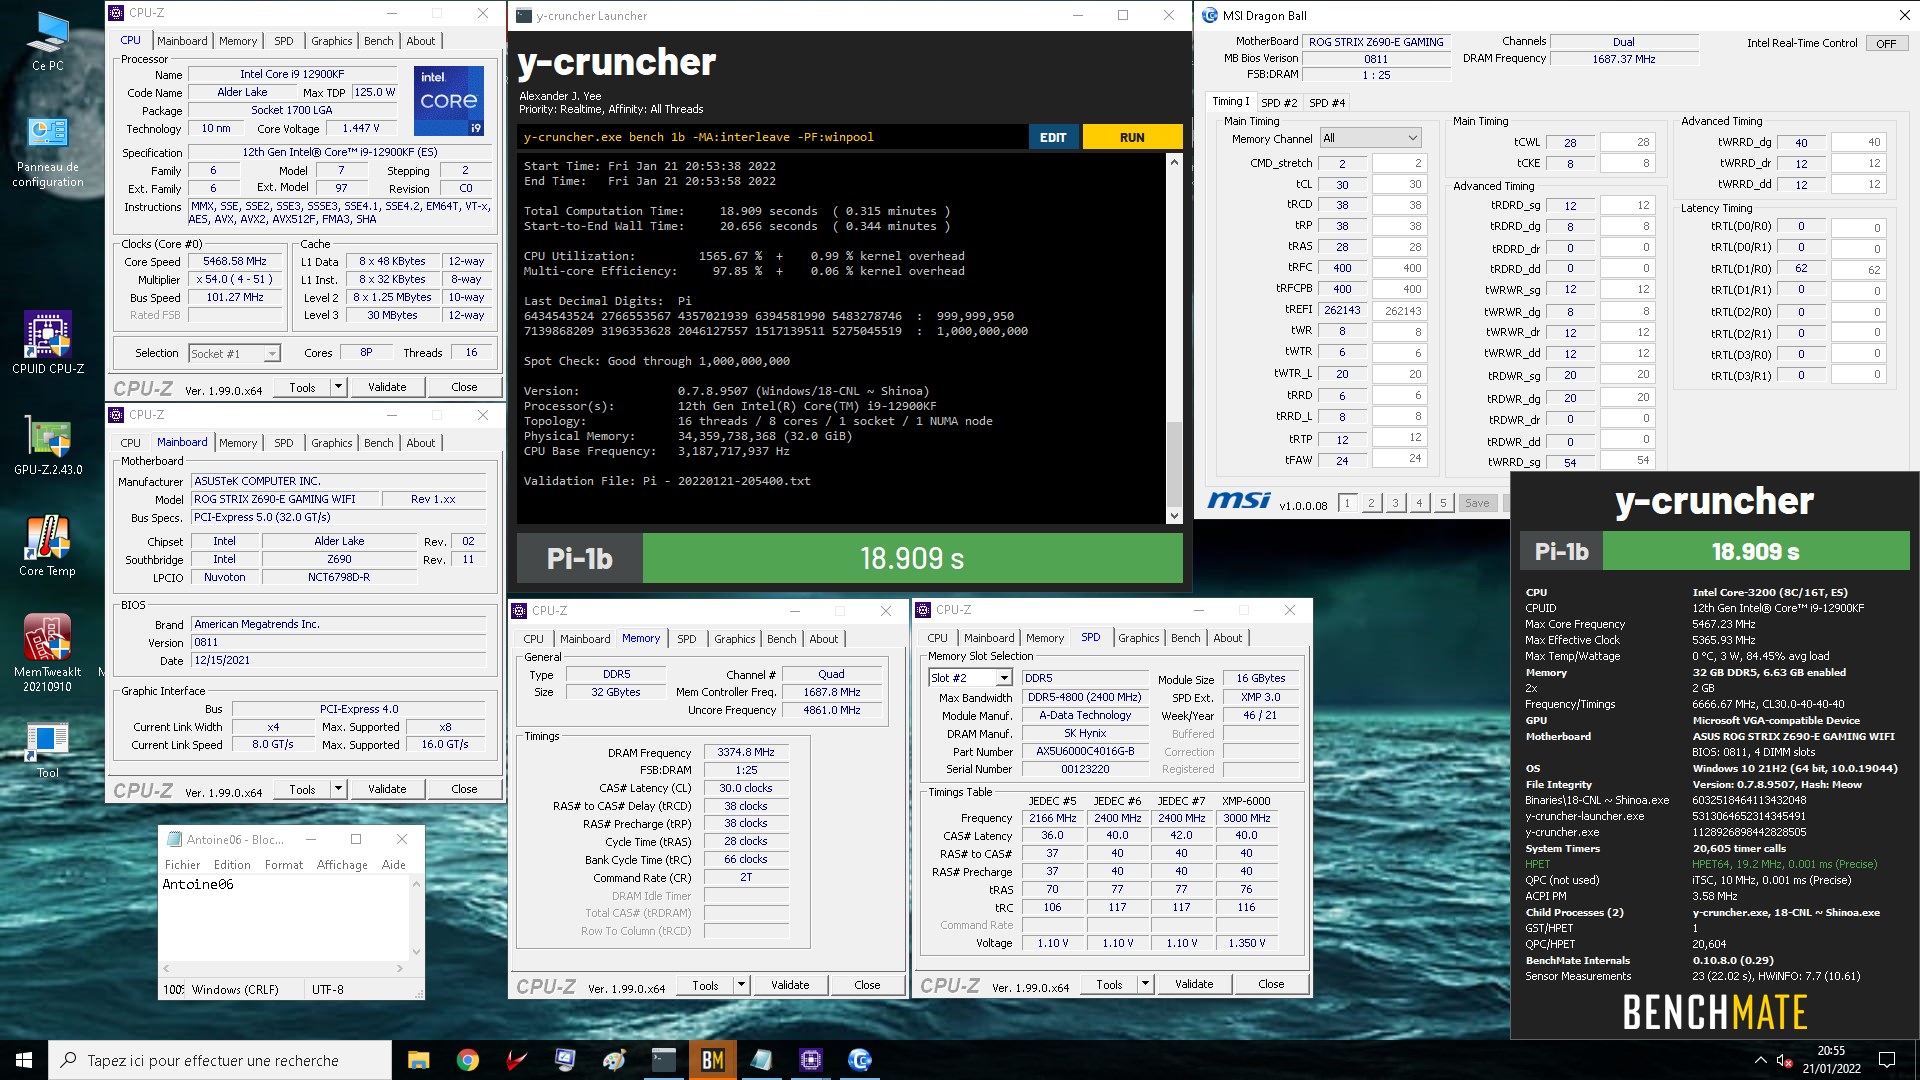Switch to BenchMate via the BM taskbar icon
This screenshot has width=1920, height=1080.
click(x=712, y=1060)
